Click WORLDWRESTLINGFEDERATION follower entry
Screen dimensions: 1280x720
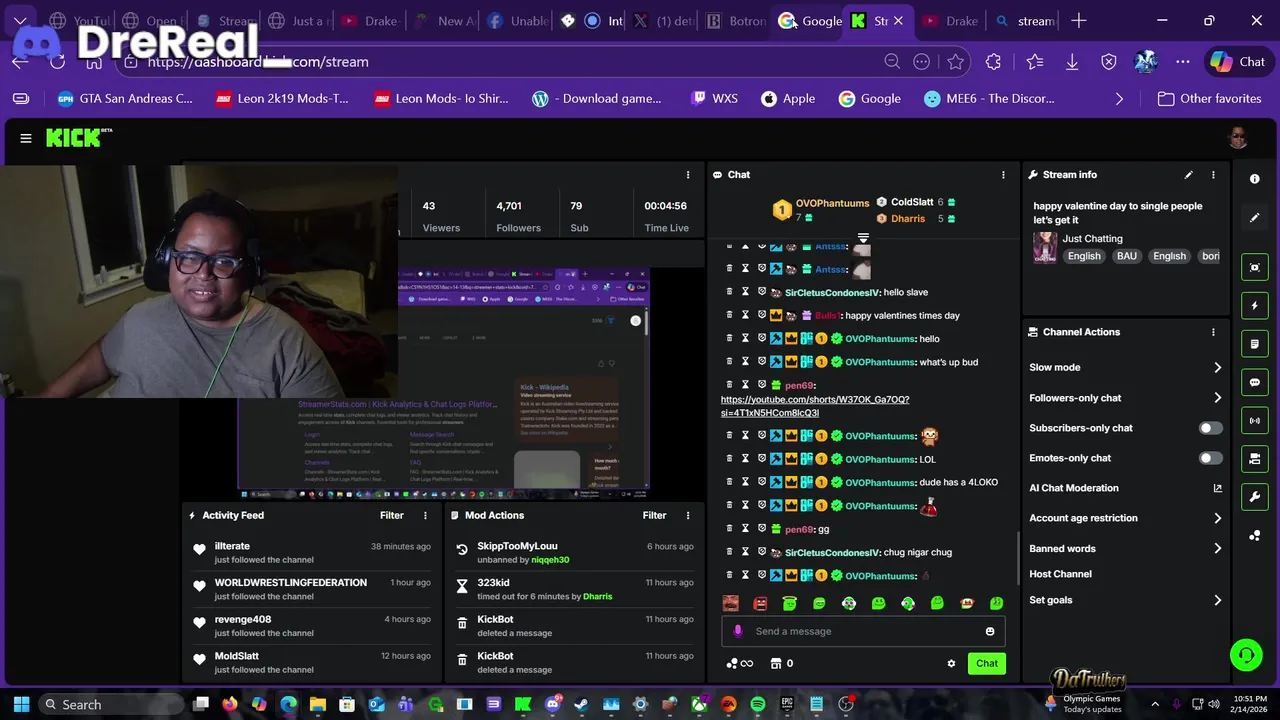[x=291, y=583]
